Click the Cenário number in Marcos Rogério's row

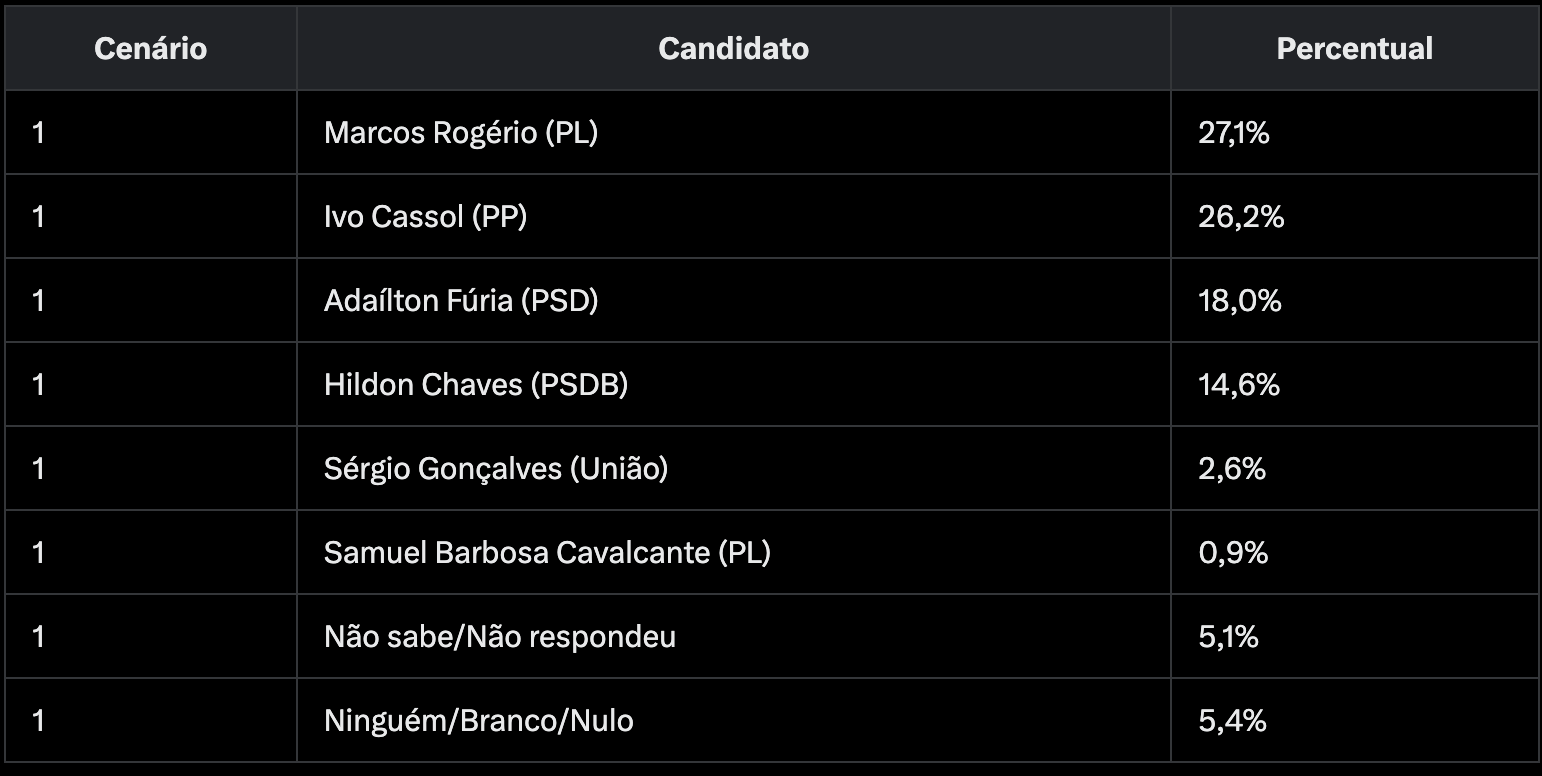pyautogui.click(x=38, y=133)
